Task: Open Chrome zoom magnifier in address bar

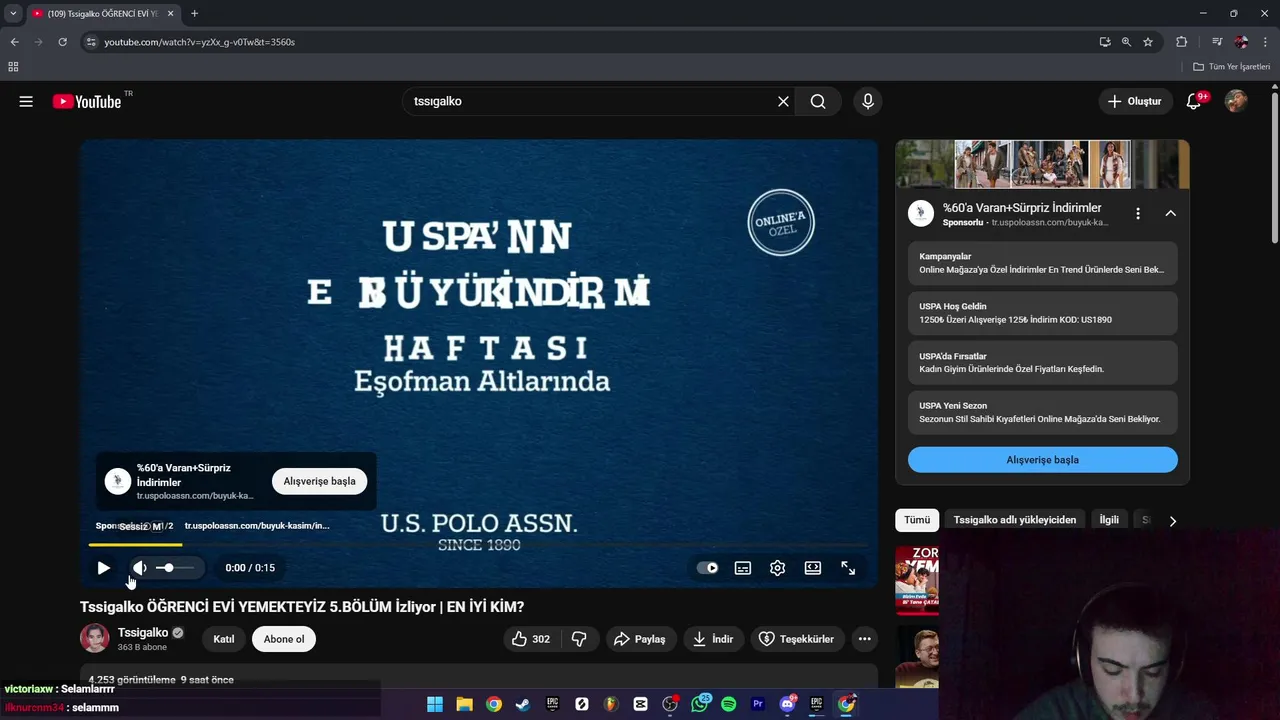Action: 1126,42
